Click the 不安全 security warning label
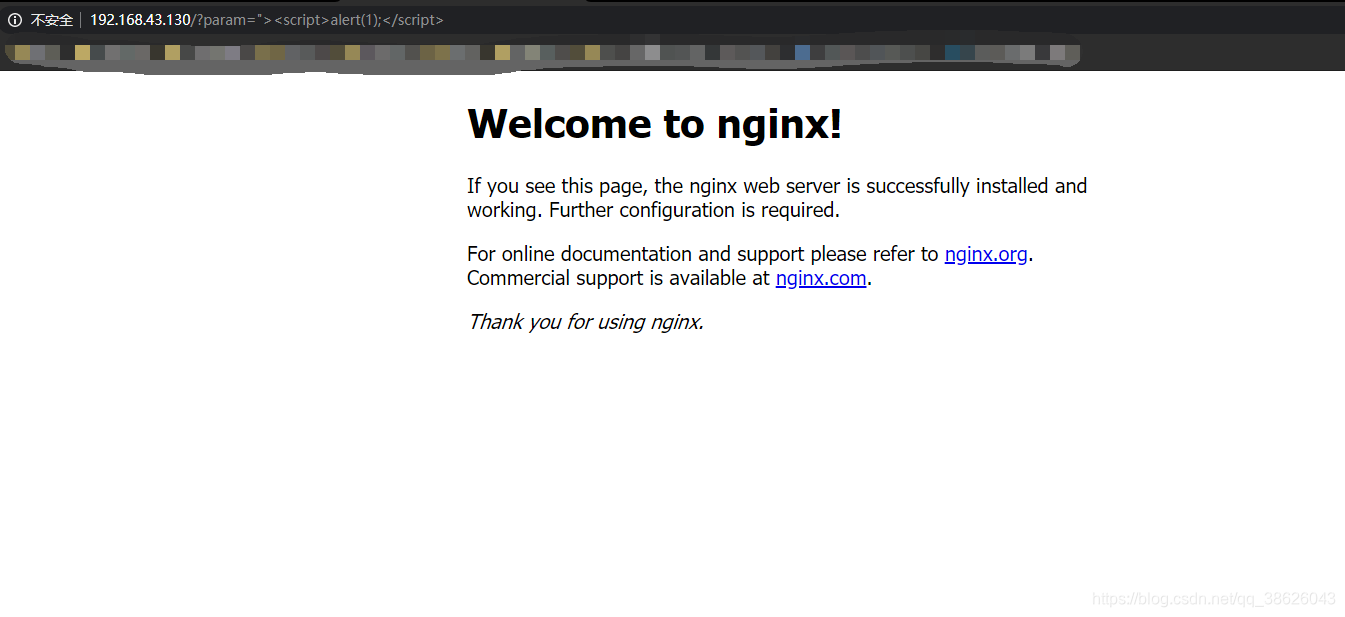This screenshot has width=1345, height=617. point(52,20)
